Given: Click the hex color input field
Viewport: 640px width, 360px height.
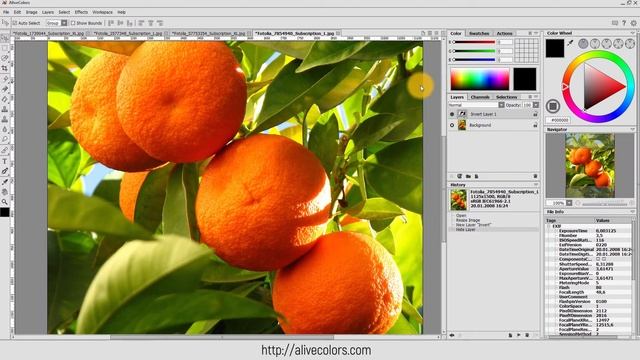Looking at the screenshot, I should pyautogui.click(x=558, y=120).
